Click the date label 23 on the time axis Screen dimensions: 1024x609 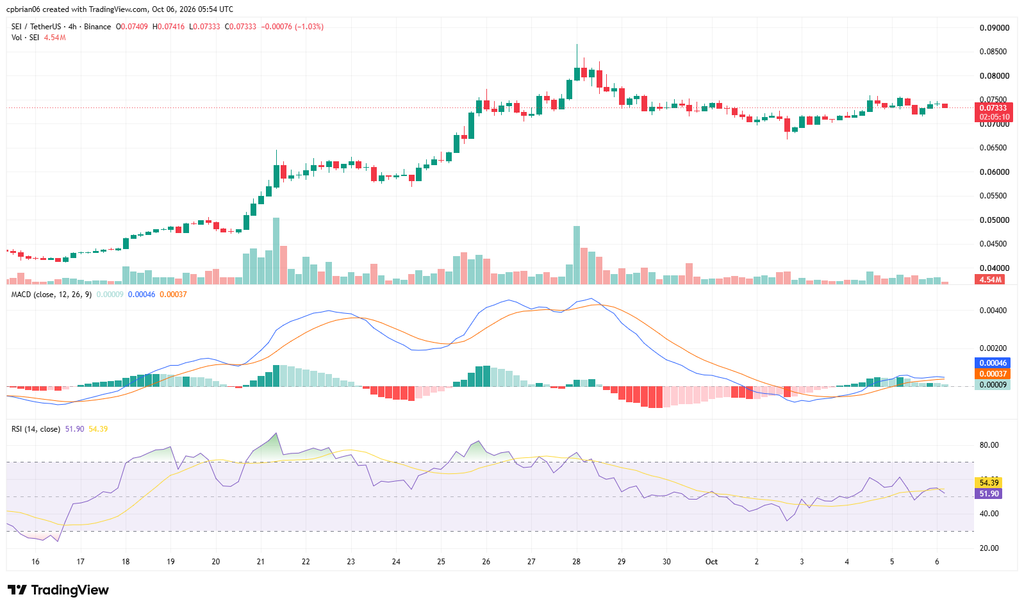point(351,562)
